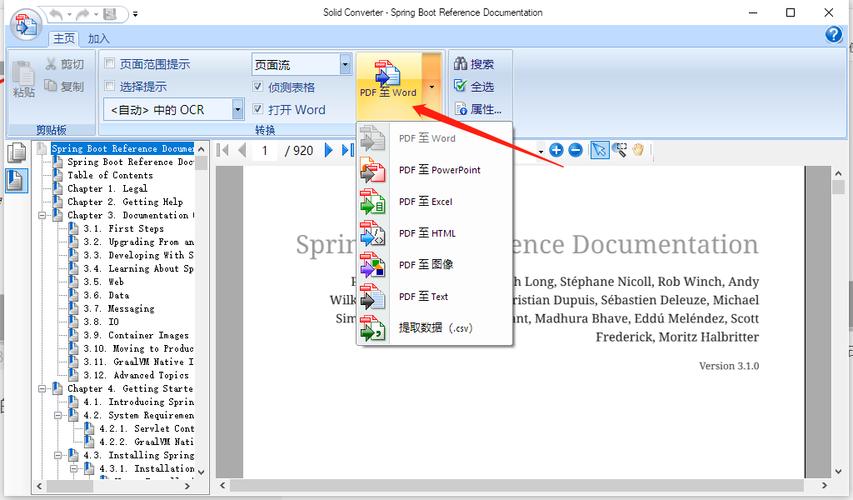853x500 pixels.
Task: Choose PDF 至 Text in dropdown menu
Action: point(434,296)
